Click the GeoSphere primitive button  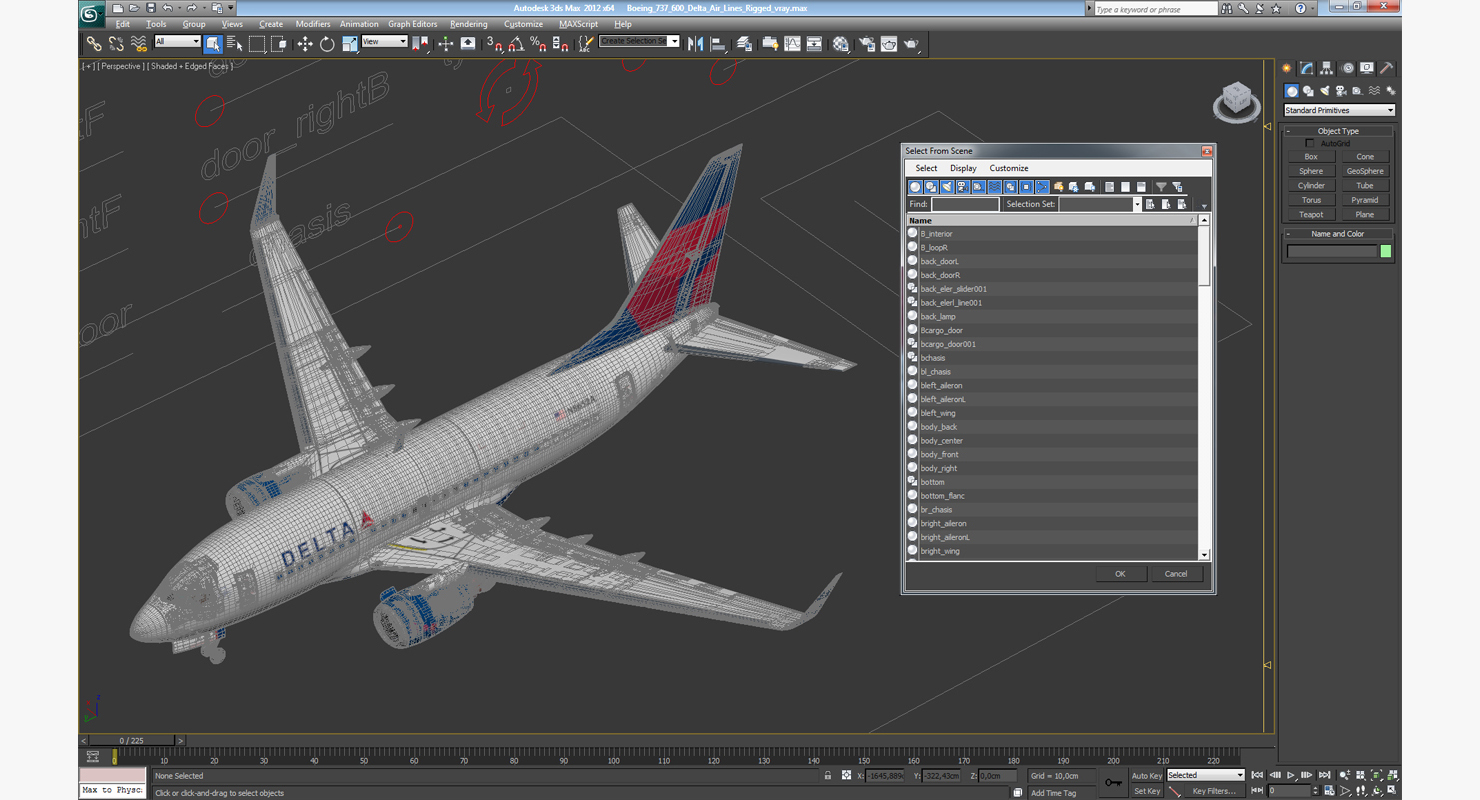[x=1365, y=171]
